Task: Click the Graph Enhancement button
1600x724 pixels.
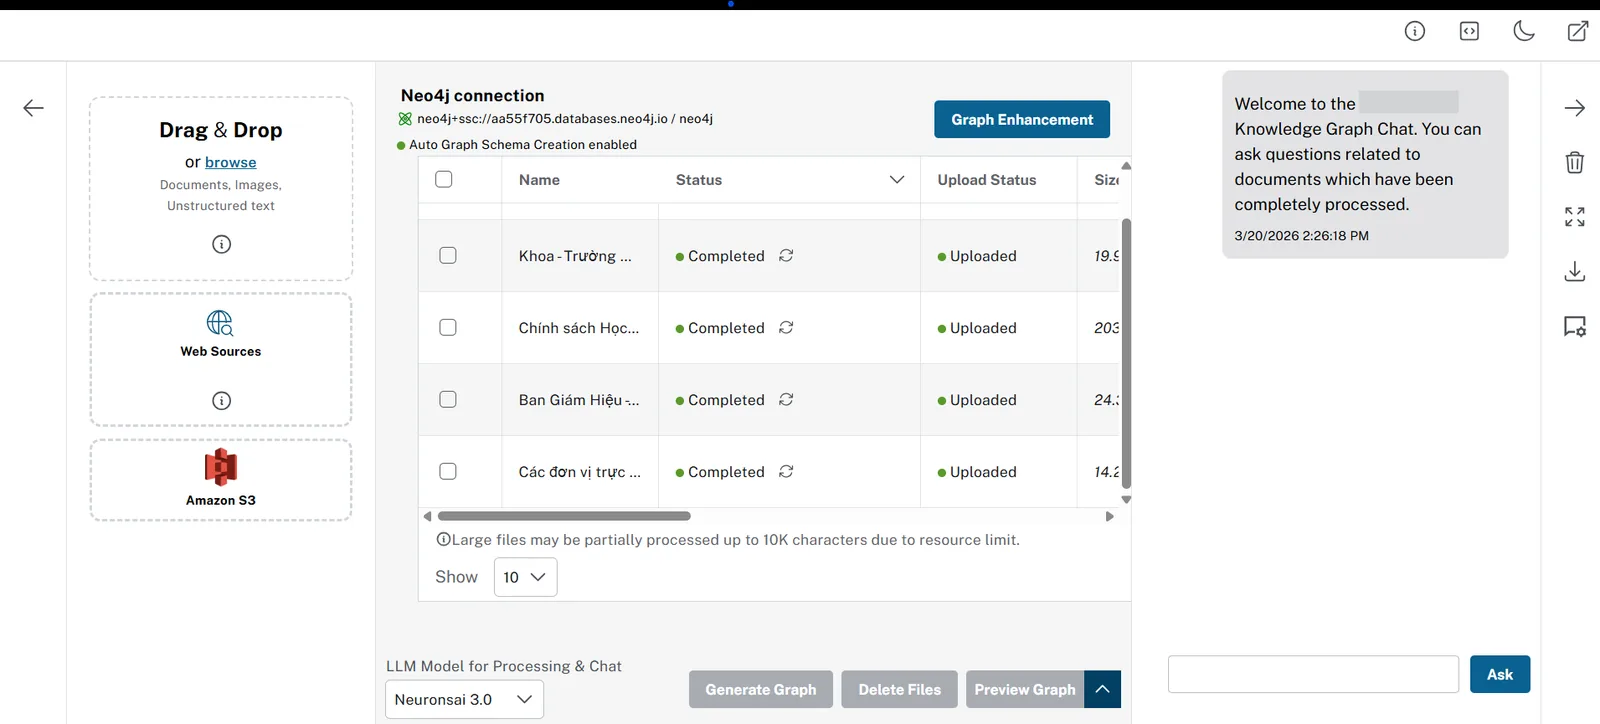Action: (1022, 119)
